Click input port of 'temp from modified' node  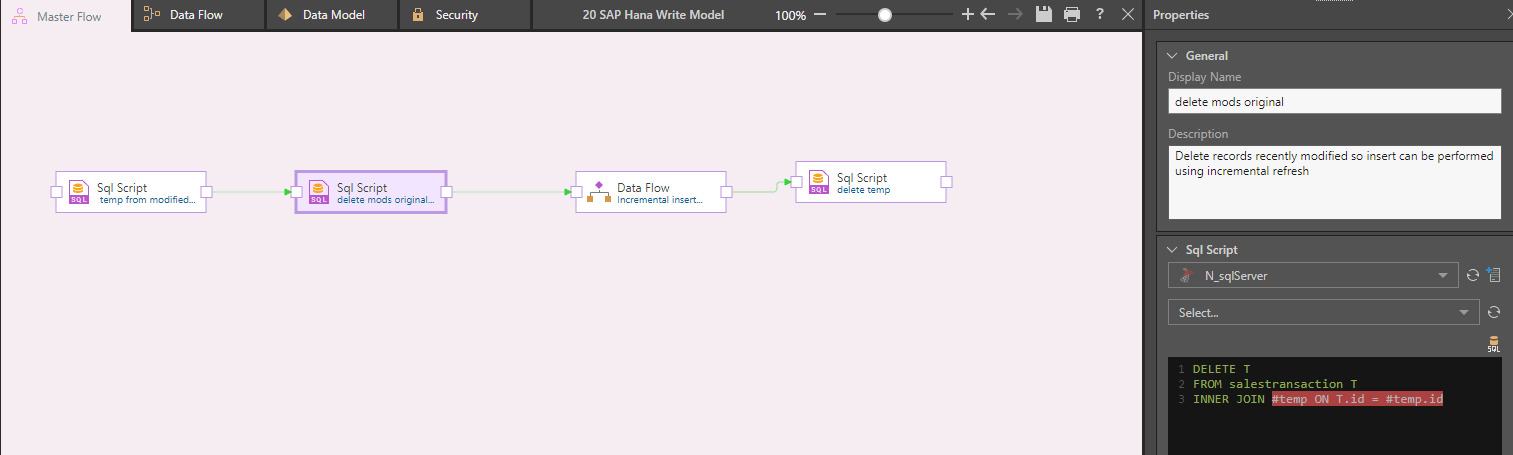[x=57, y=192]
